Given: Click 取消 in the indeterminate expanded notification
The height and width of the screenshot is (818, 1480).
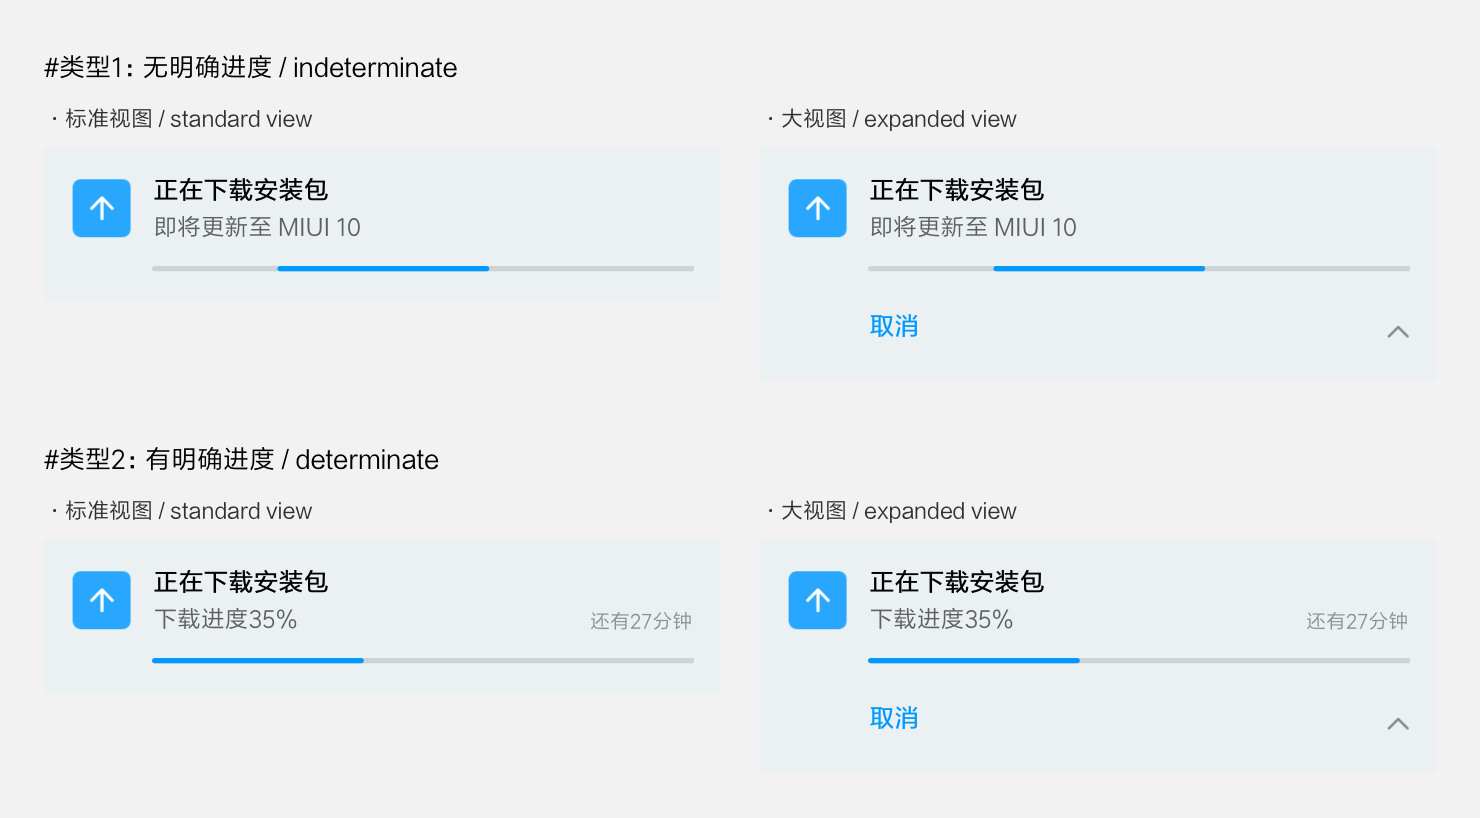Looking at the screenshot, I should click(x=894, y=326).
